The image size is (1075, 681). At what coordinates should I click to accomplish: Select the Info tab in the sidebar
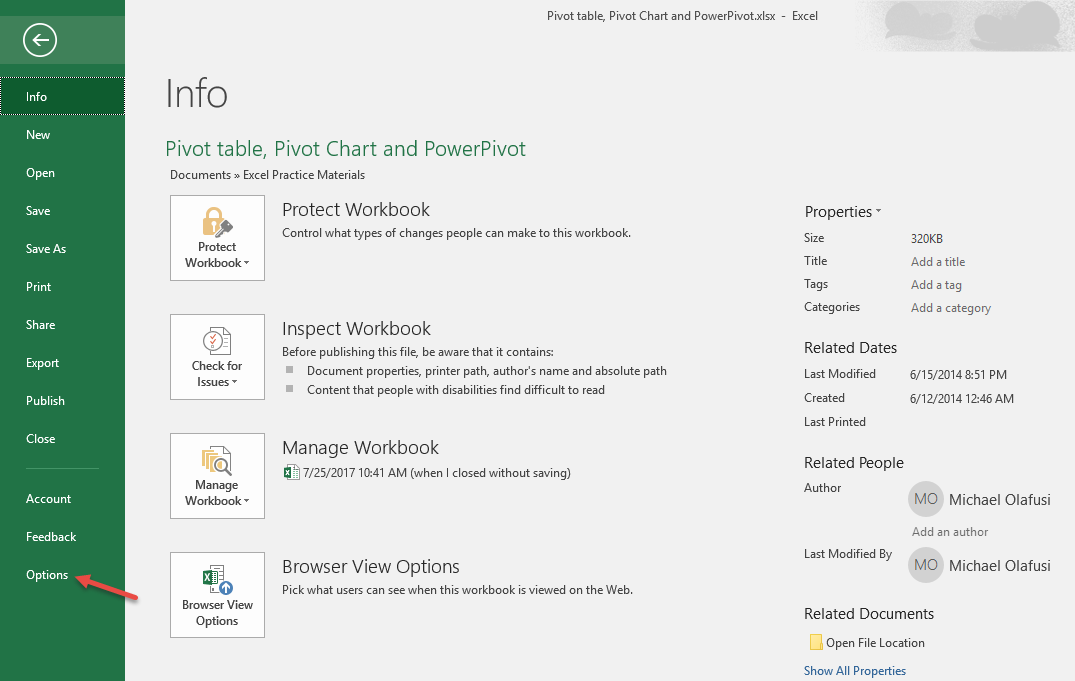(36, 96)
